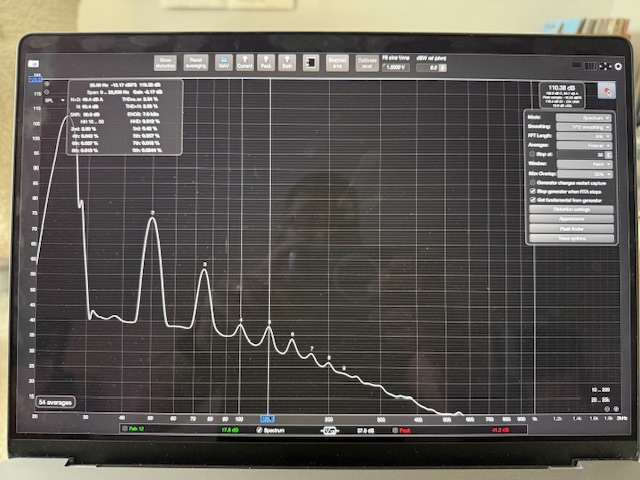This screenshot has height=480, width=640.
Task: Click the Distortion settings button
Action: [572, 208]
